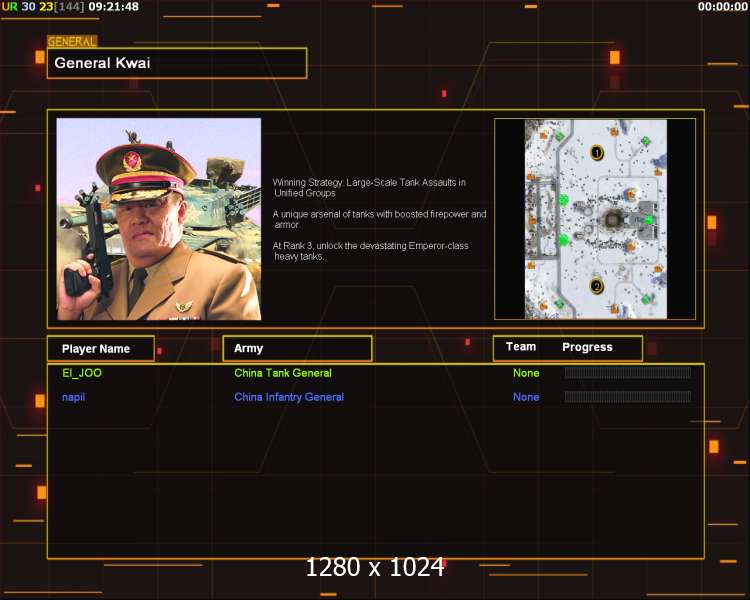Click the 00:00:00 timer in the corner
Image resolution: width=750 pixels, height=600 pixels.
722,7
